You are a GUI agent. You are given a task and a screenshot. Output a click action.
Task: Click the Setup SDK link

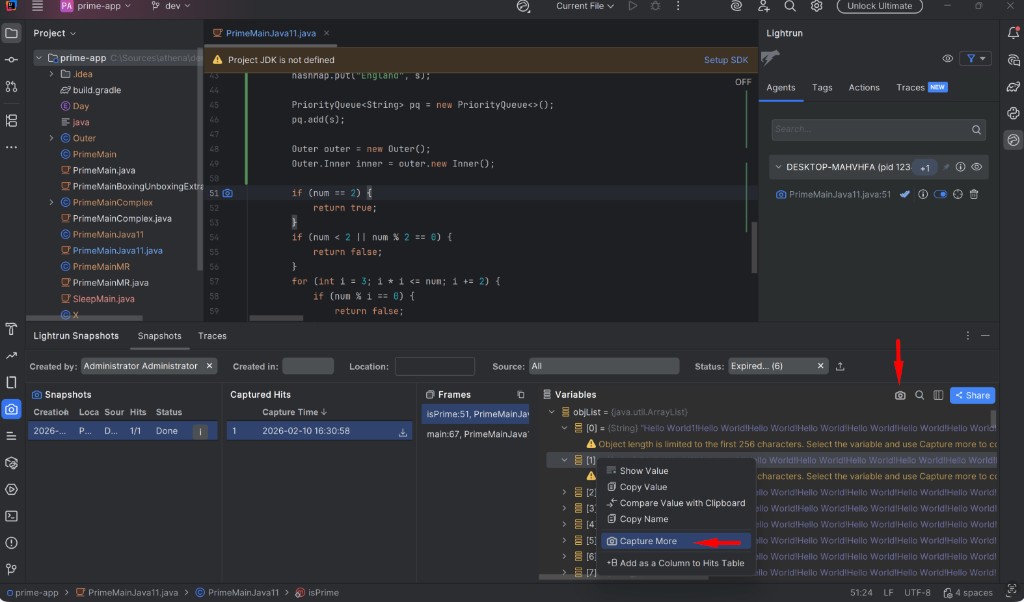[x=725, y=60]
